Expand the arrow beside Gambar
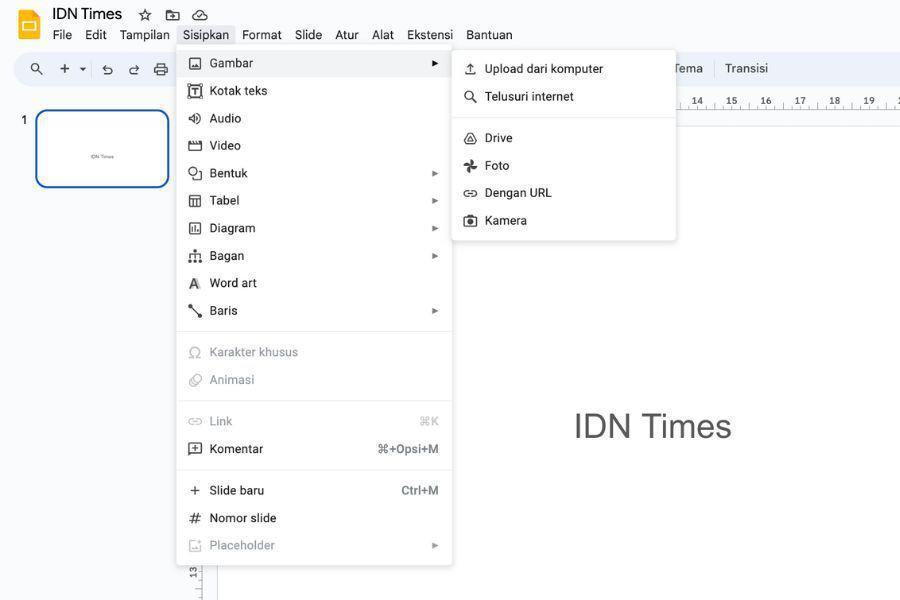900x600 pixels. (435, 63)
